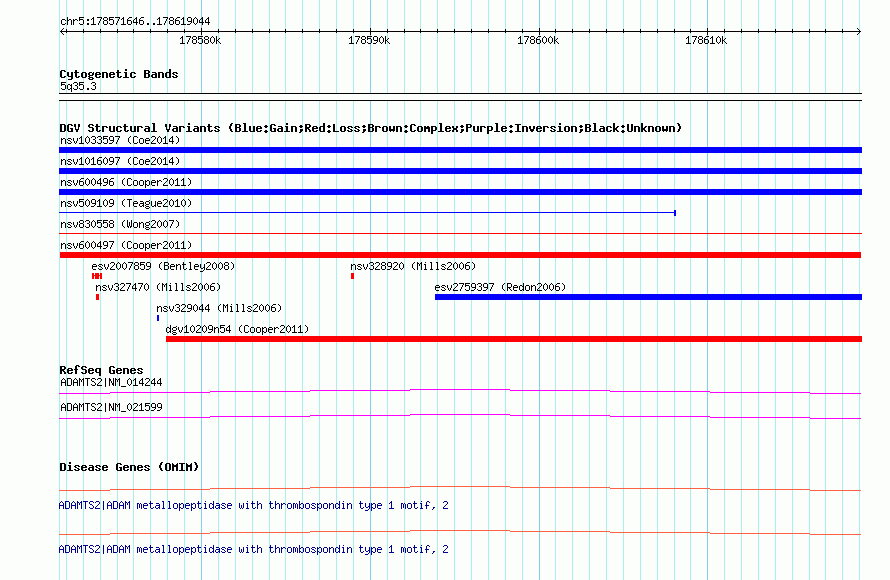Click the first OMIM ADAMTS2 metallopeptidase link
The image size is (890, 580).
254,505
